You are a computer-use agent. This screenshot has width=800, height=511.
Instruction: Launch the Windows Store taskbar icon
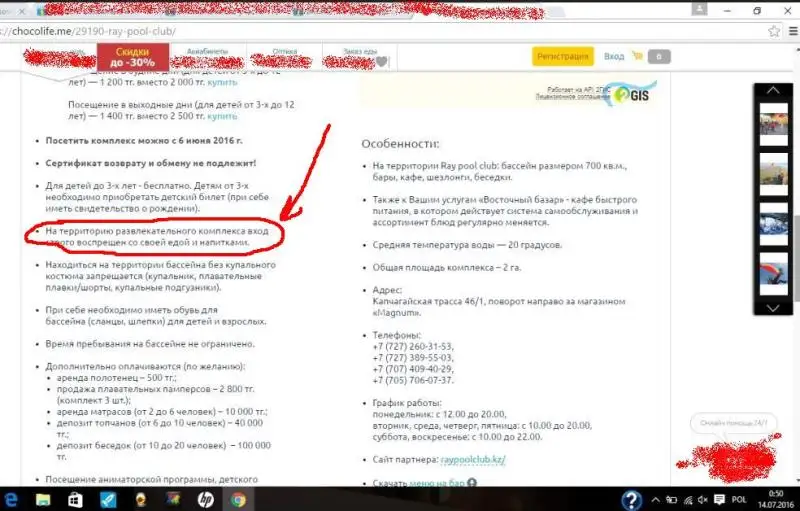75,499
